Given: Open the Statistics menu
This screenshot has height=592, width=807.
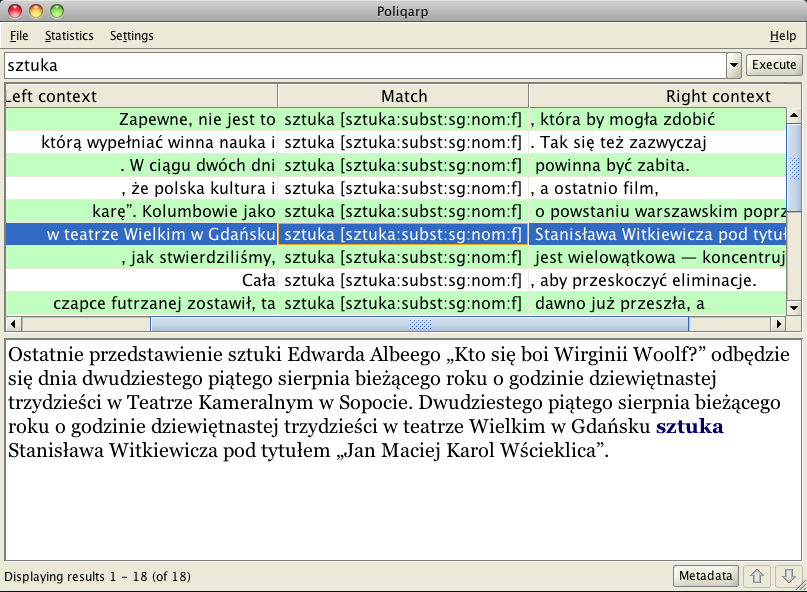Looking at the screenshot, I should click(69, 36).
